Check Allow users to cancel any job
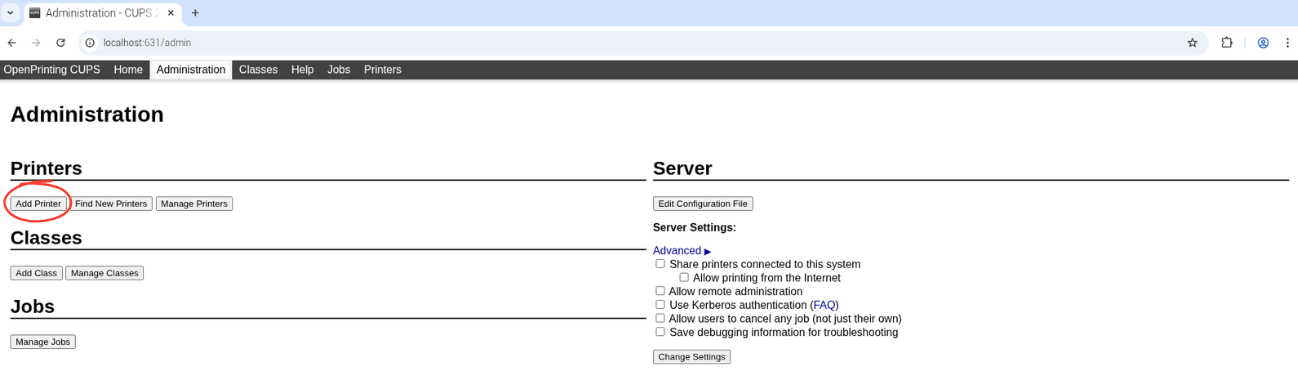This screenshot has width=1298, height=385. 660,318
